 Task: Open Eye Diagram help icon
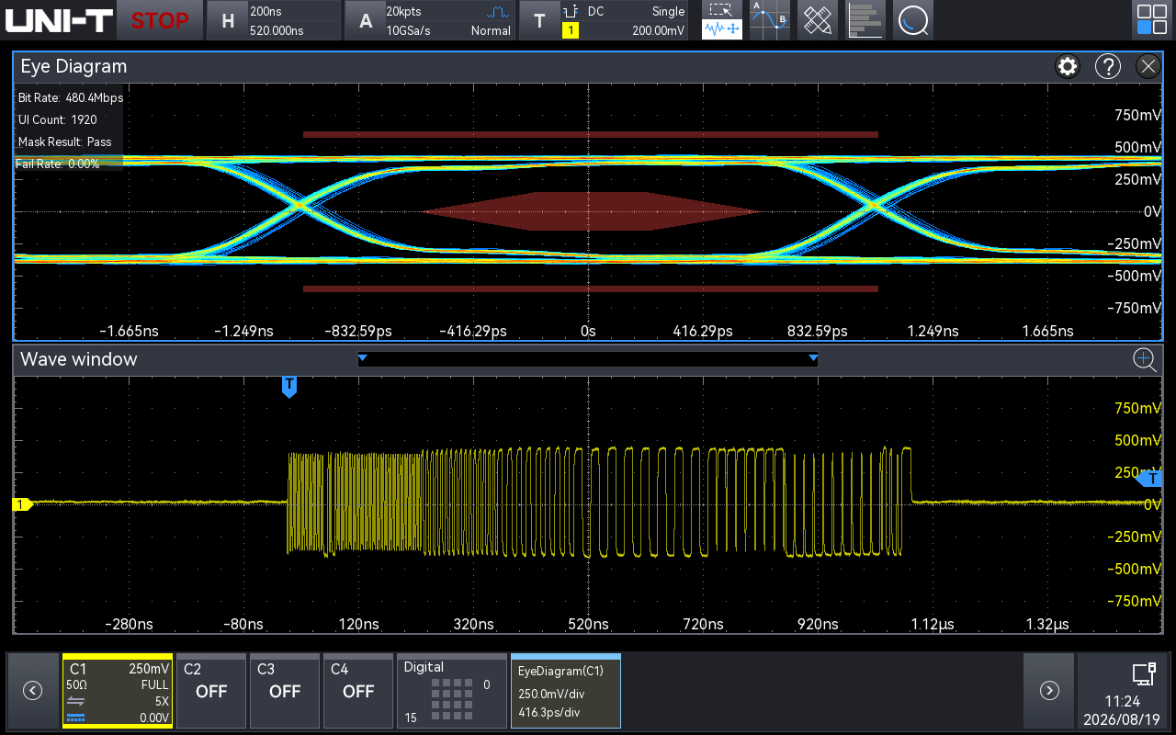1108,67
